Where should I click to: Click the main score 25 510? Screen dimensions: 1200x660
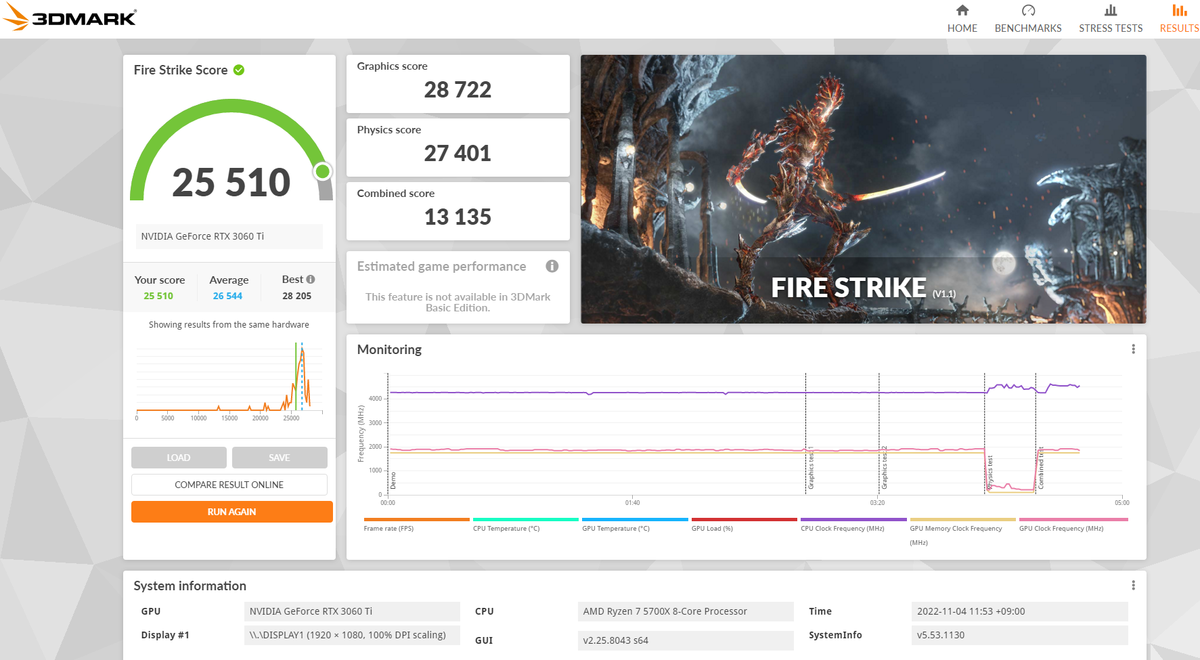click(x=231, y=182)
